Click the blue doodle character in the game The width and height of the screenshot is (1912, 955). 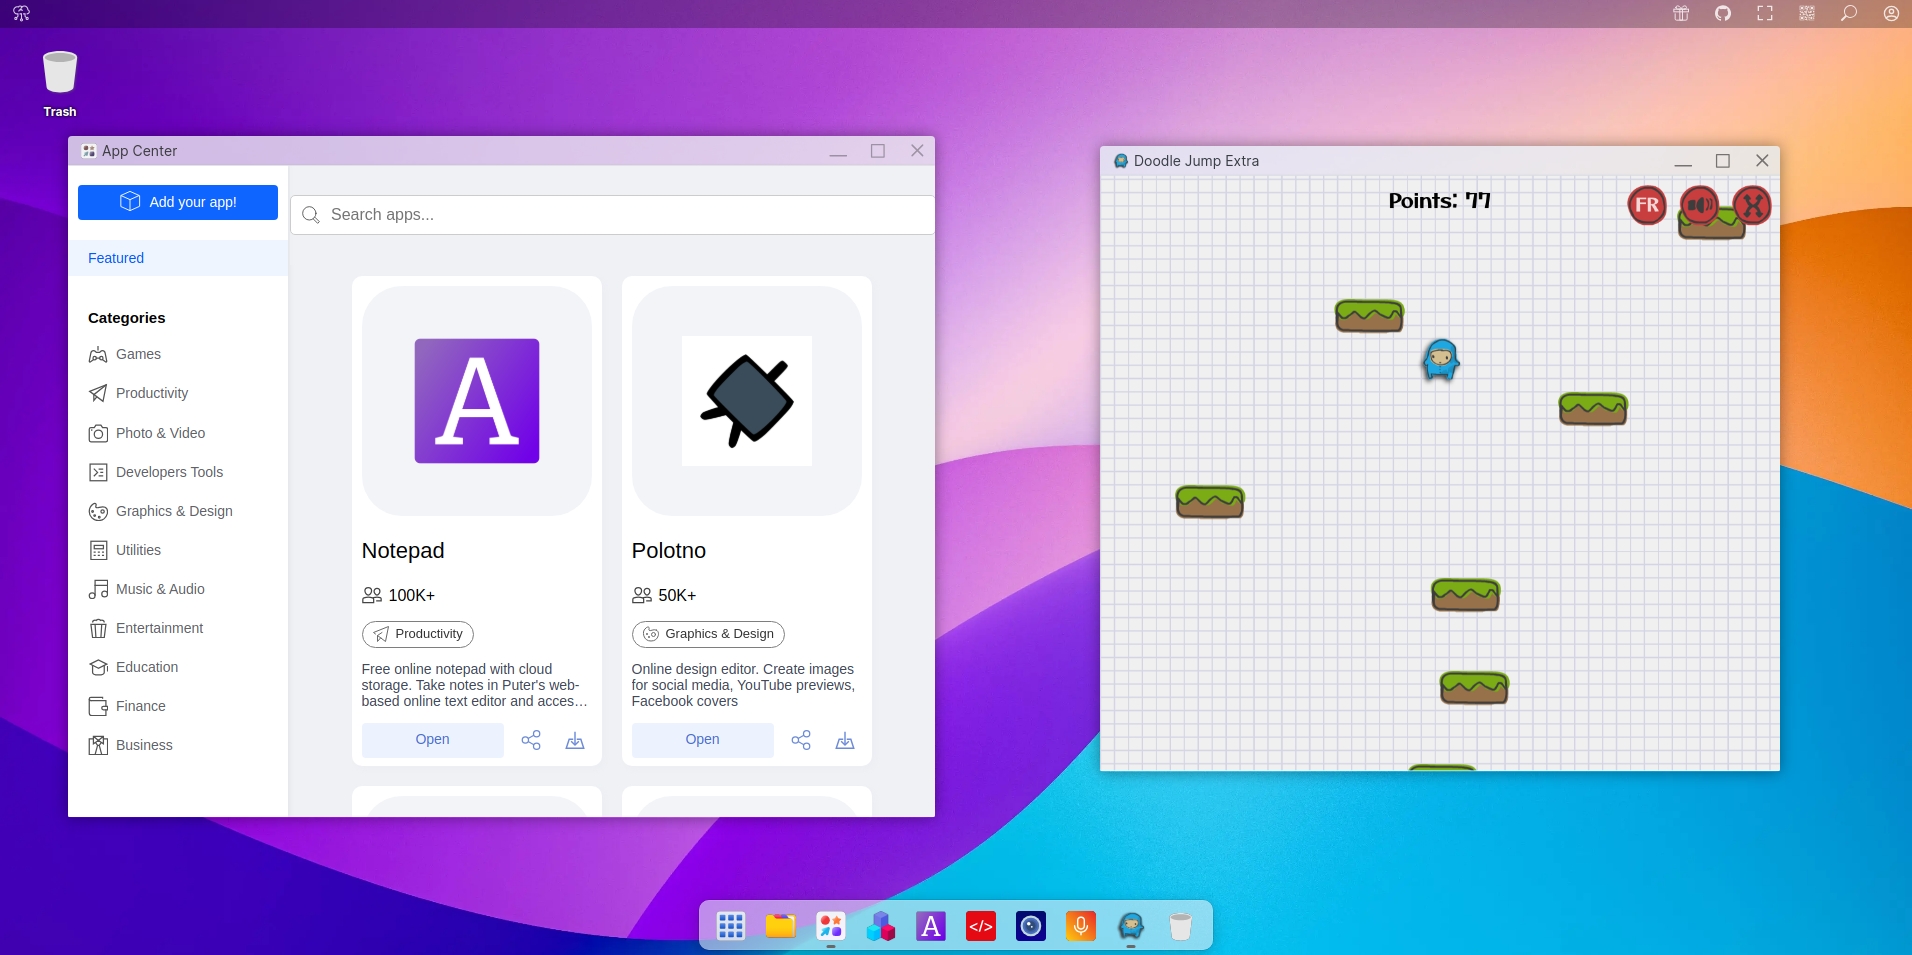click(1441, 360)
